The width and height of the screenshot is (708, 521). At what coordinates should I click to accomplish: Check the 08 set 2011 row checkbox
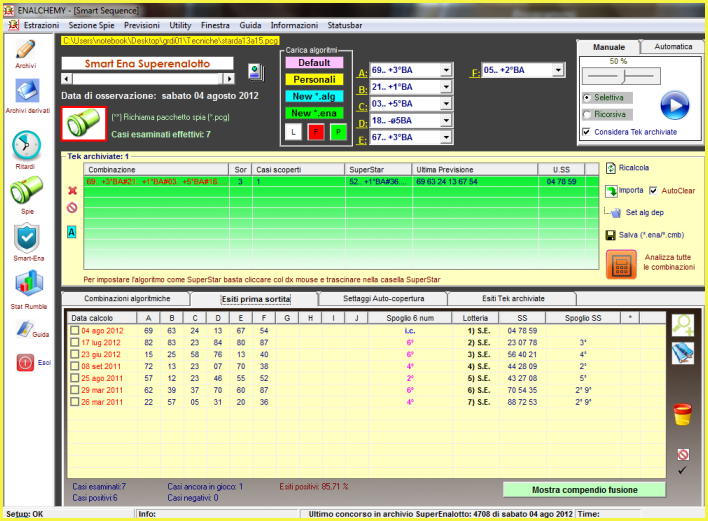pyautogui.click(x=75, y=366)
